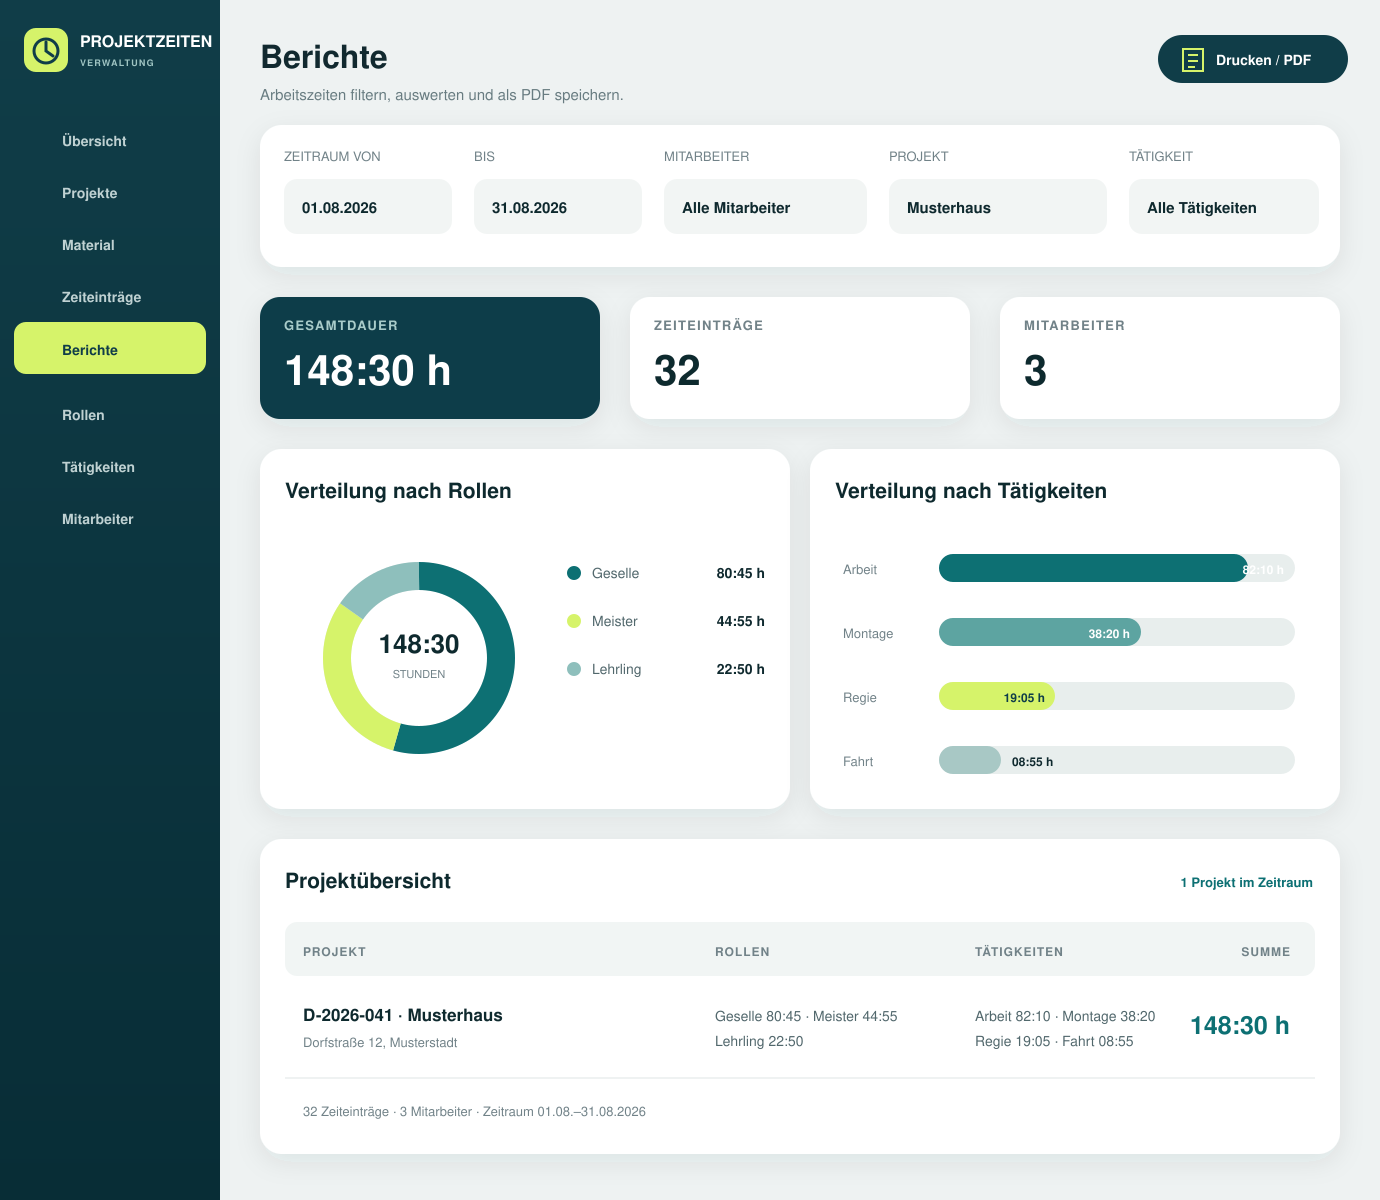Viewport: 1380px width, 1200px height.
Task: Click the Summe column header
Action: pyautogui.click(x=1265, y=951)
